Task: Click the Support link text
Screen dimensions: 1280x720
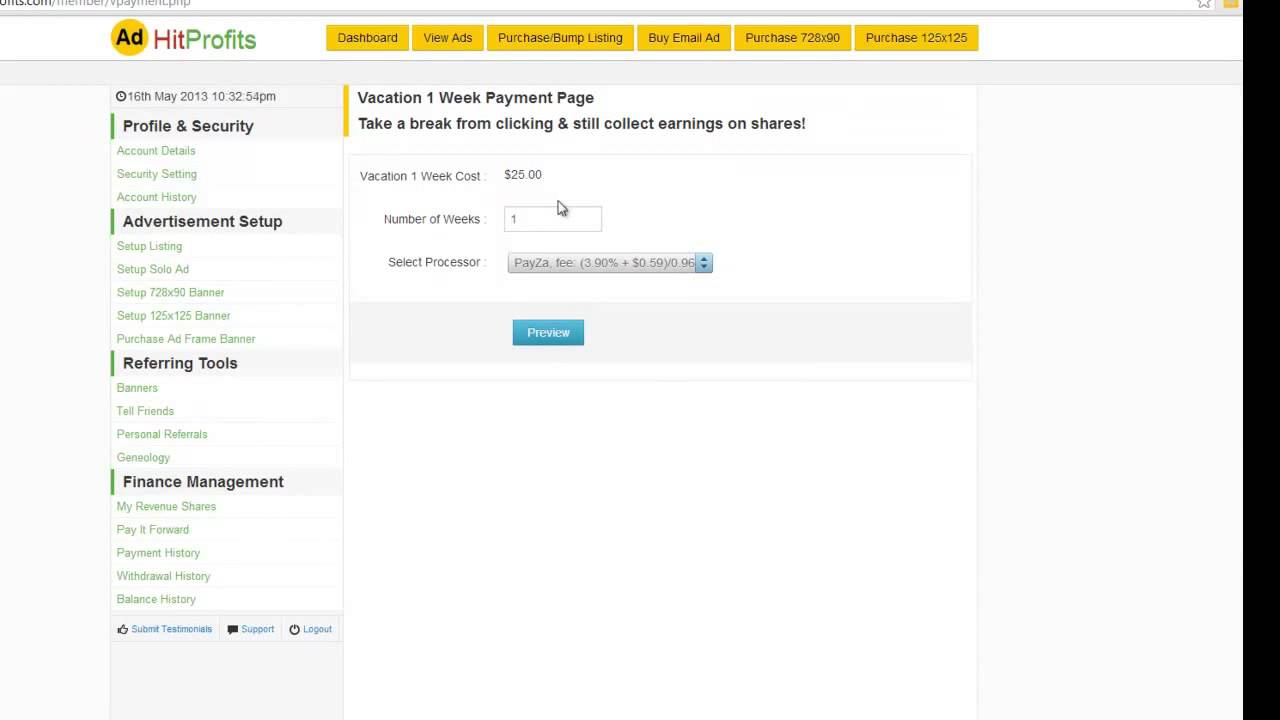Action: coord(257,629)
